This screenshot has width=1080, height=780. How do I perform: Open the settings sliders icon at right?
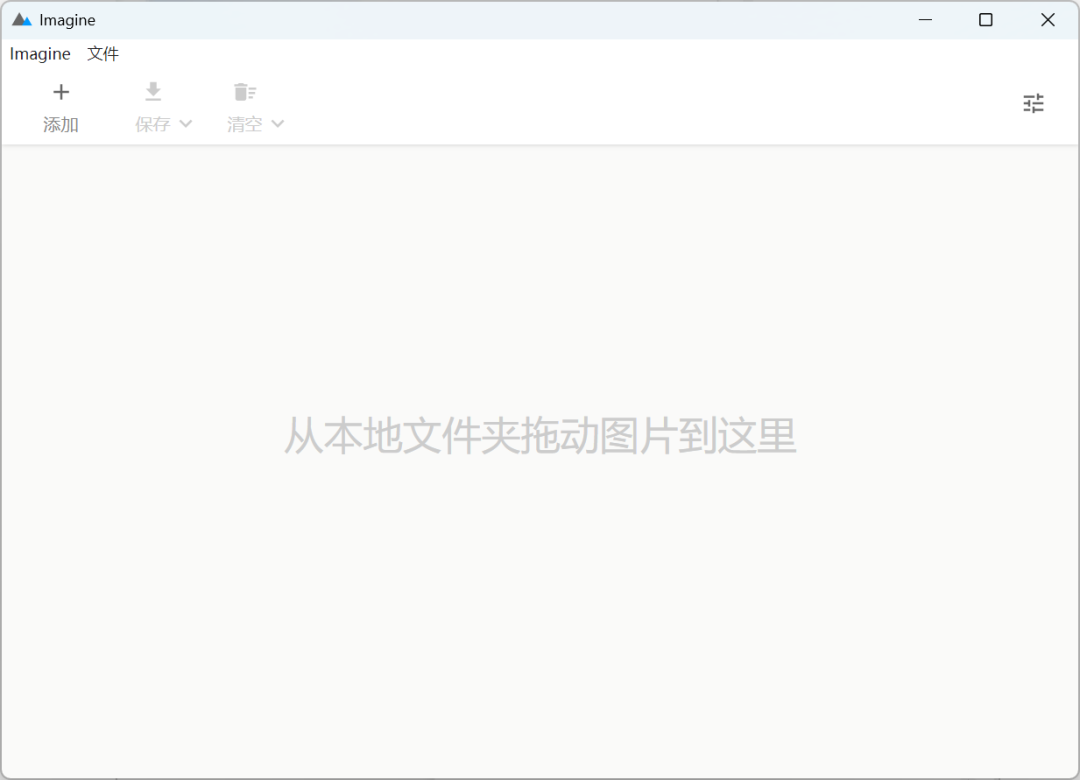[x=1033, y=103]
